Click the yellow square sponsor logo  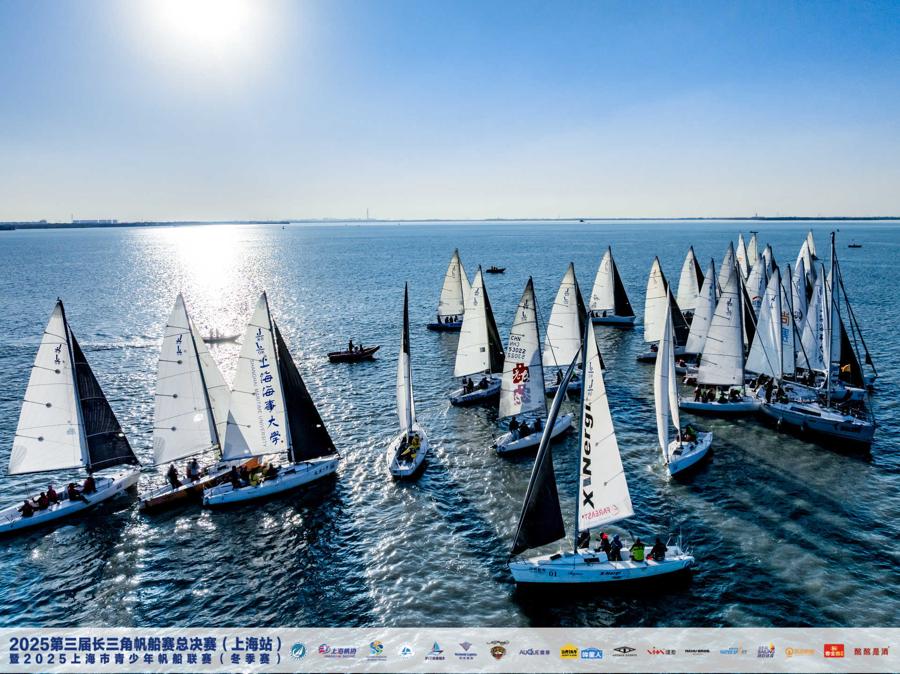pyautogui.click(x=568, y=651)
